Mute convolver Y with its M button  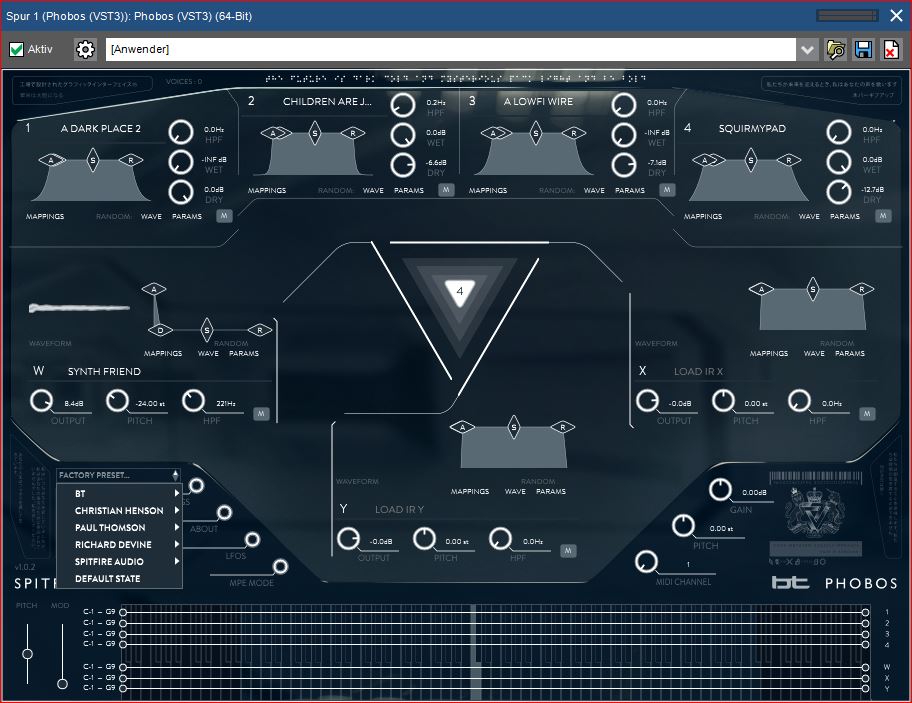568,551
